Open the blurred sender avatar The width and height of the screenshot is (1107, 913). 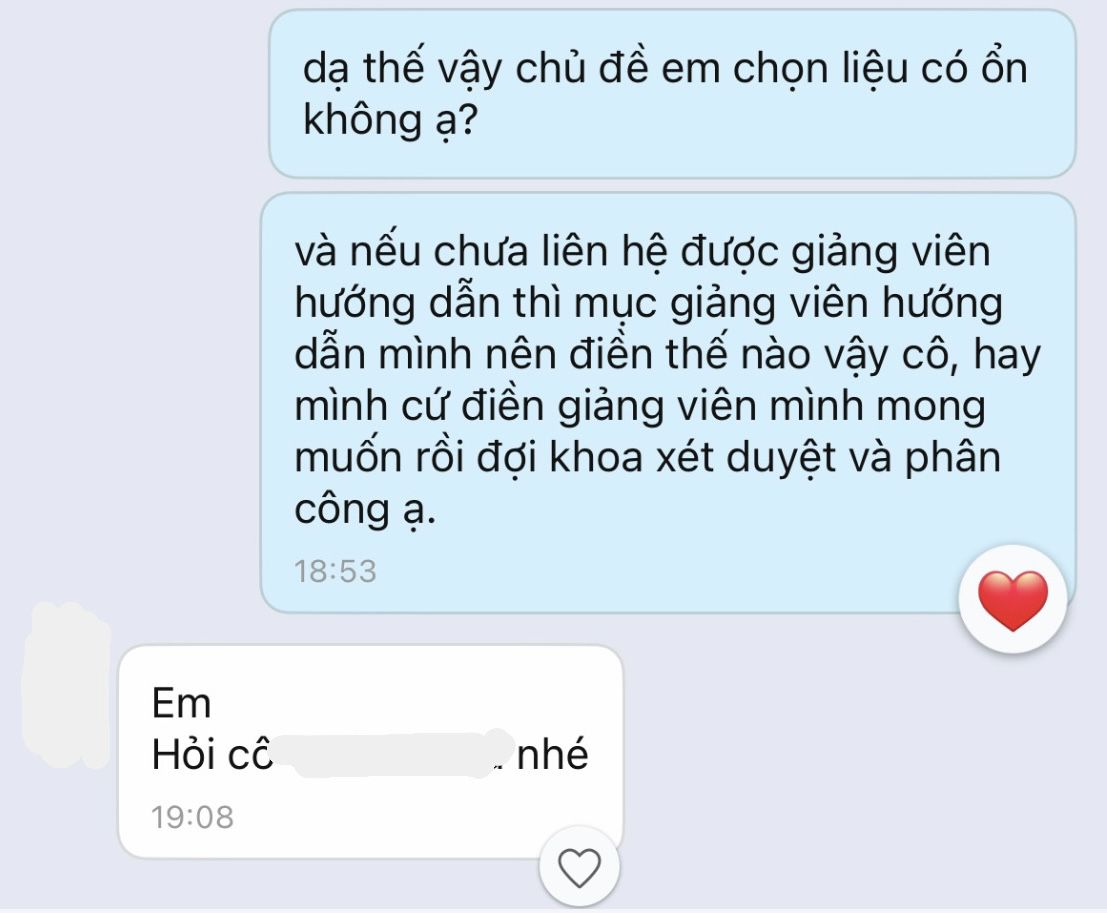[x=66, y=685]
